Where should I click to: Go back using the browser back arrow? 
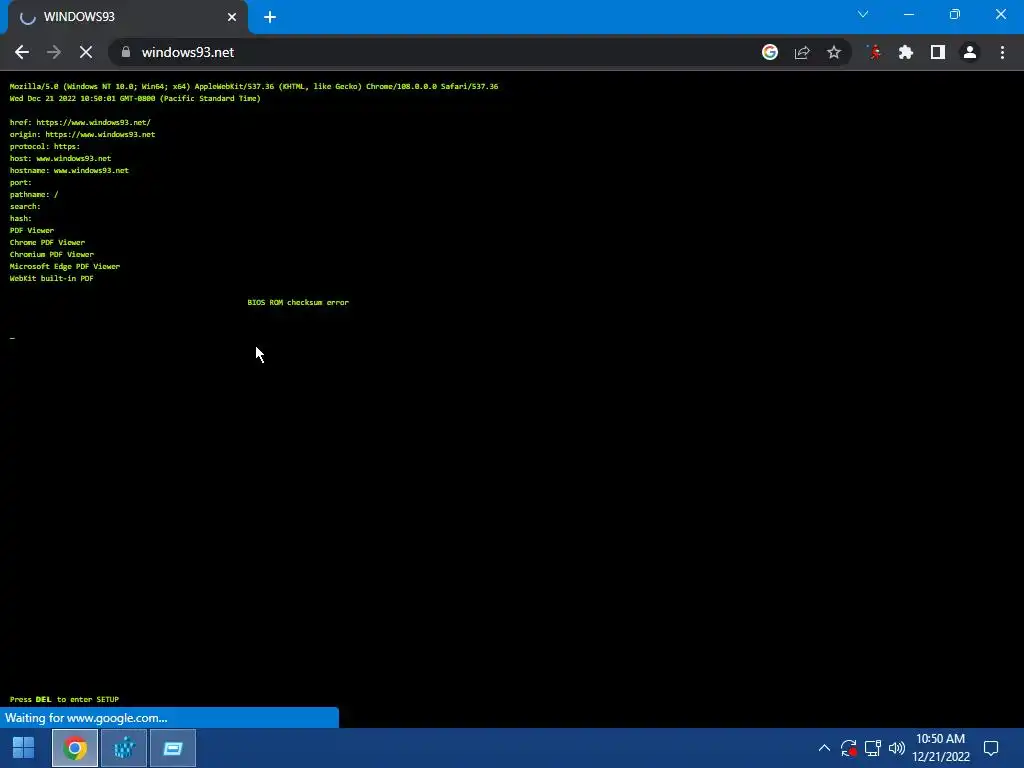pos(22,52)
